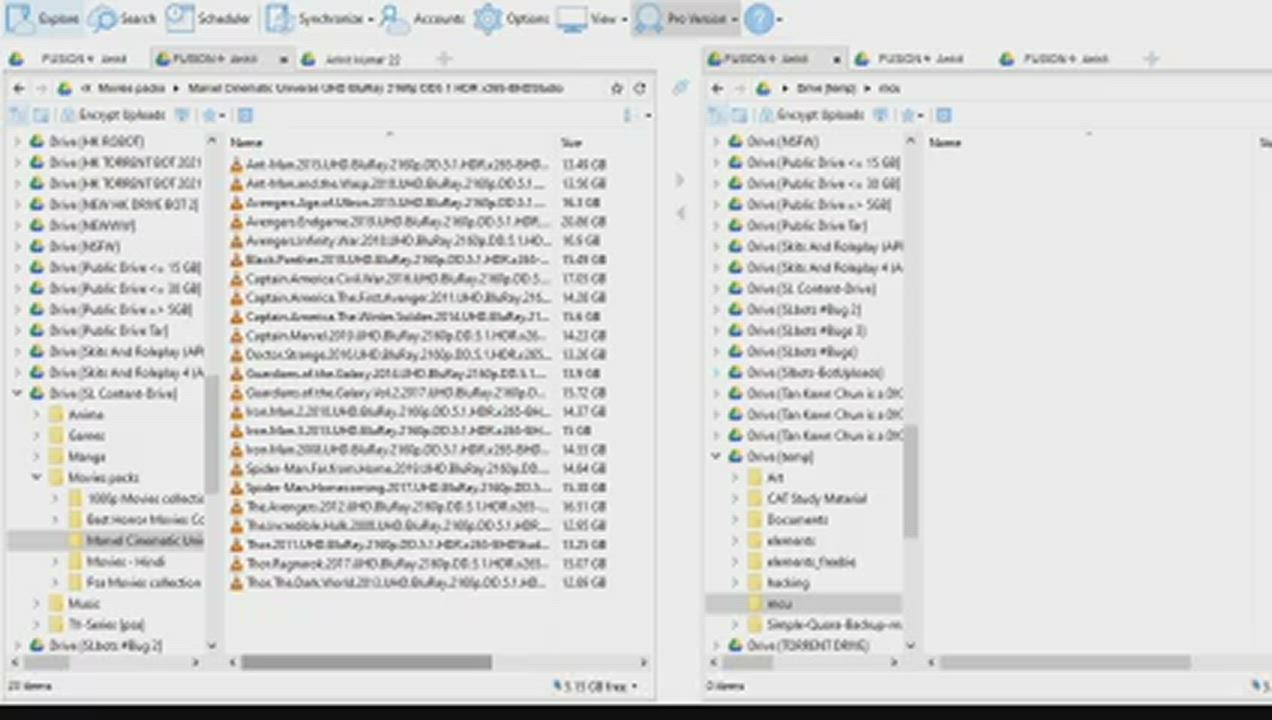Image resolution: width=1272 pixels, height=720 pixels.
Task: Toggle Encrypt Uploads in the left pane
Action: tap(112, 115)
